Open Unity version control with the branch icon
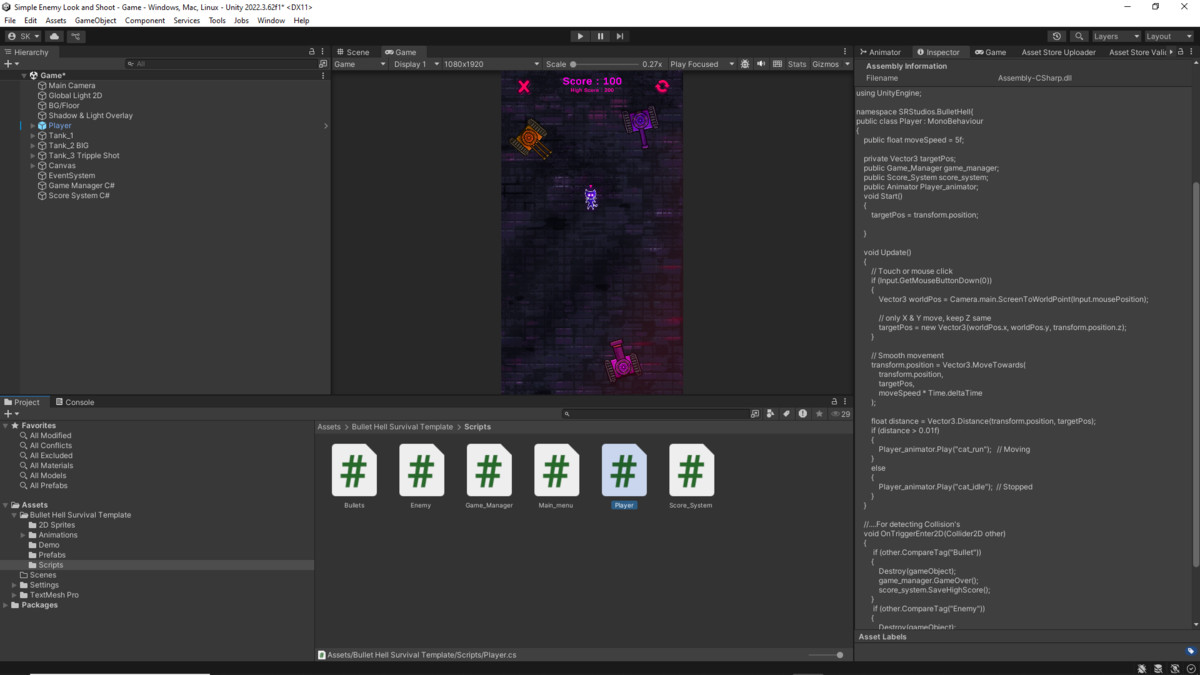Viewport: 1200px width, 675px height. [x=76, y=35]
